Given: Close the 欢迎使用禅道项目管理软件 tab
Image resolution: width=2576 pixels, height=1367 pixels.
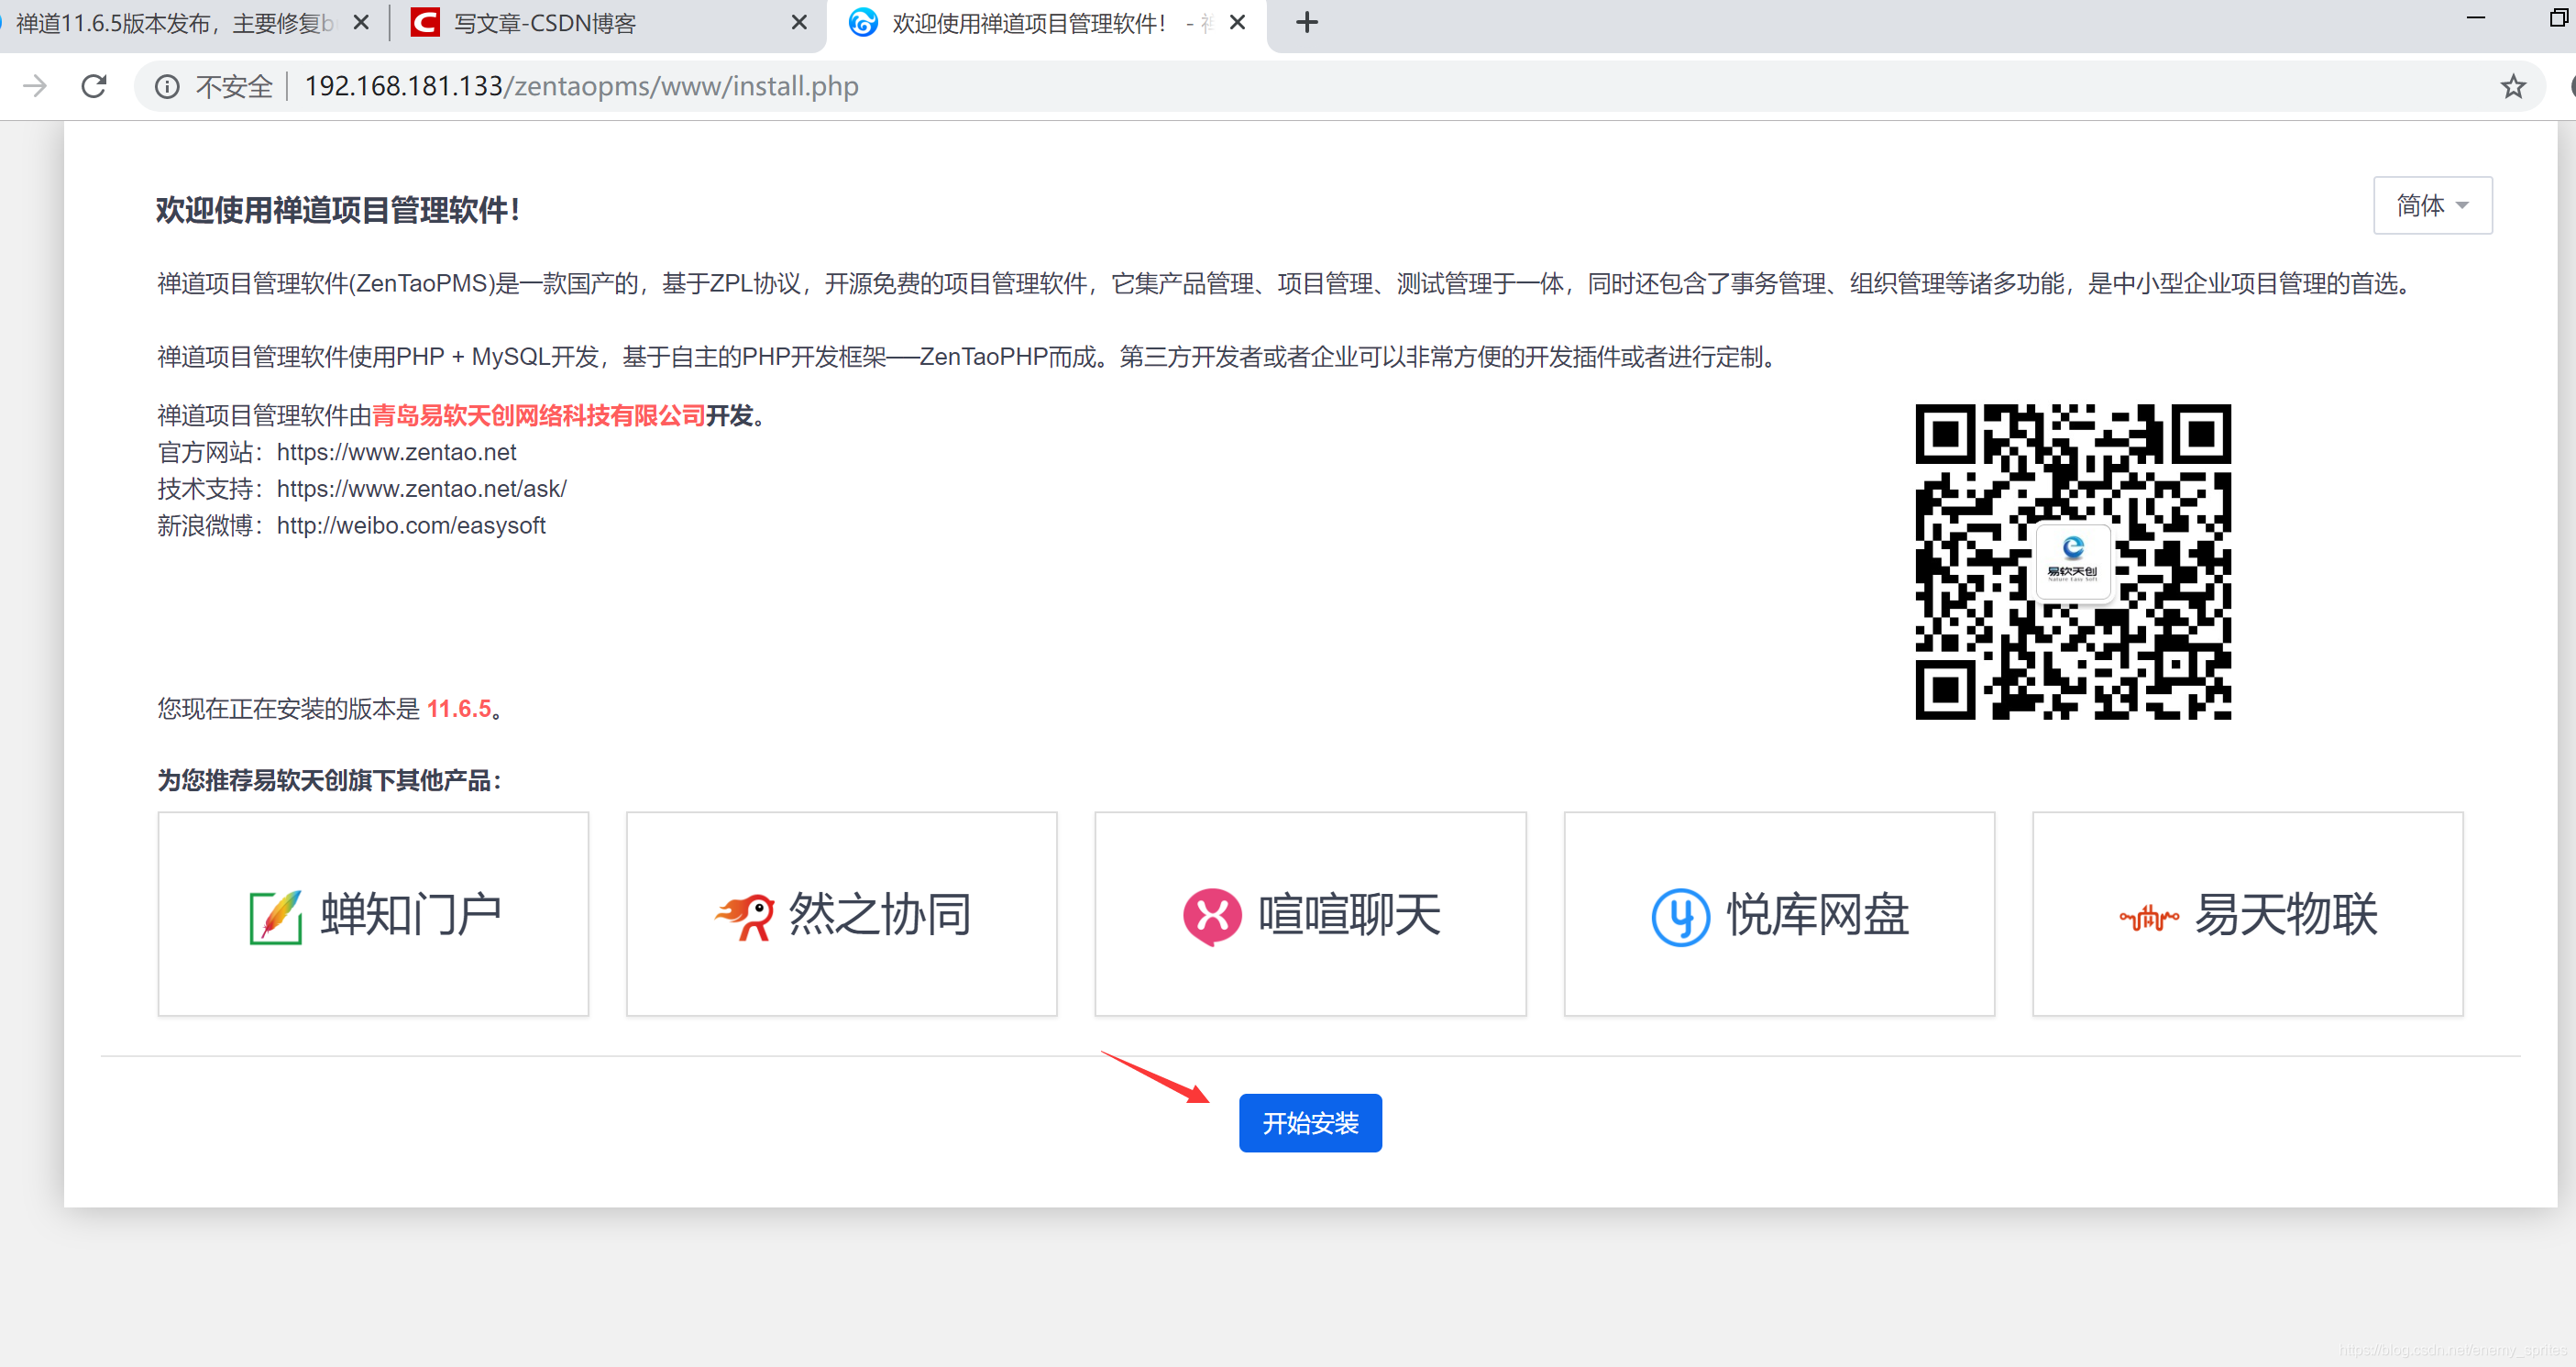Looking at the screenshot, I should click(x=1237, y=22).
